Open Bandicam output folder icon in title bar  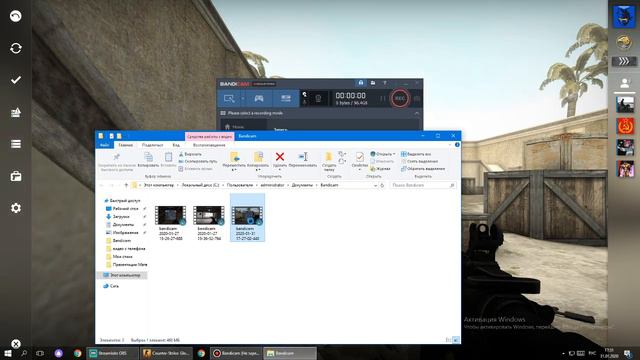(x=373, y=83)
